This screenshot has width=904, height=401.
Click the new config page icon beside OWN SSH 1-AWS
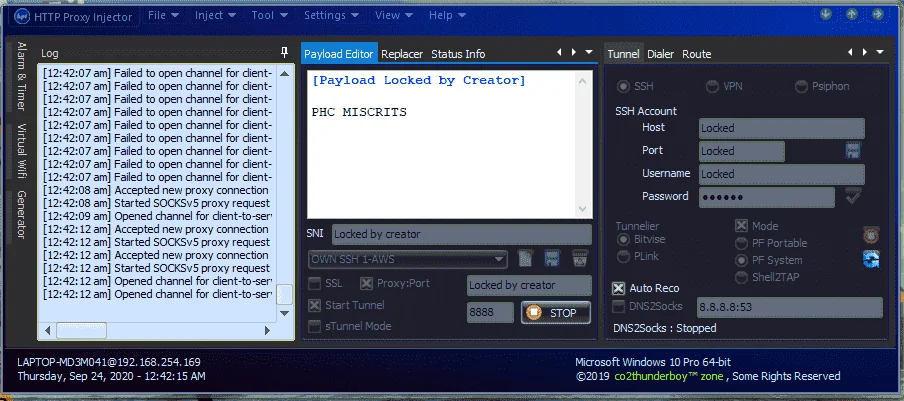526,259
